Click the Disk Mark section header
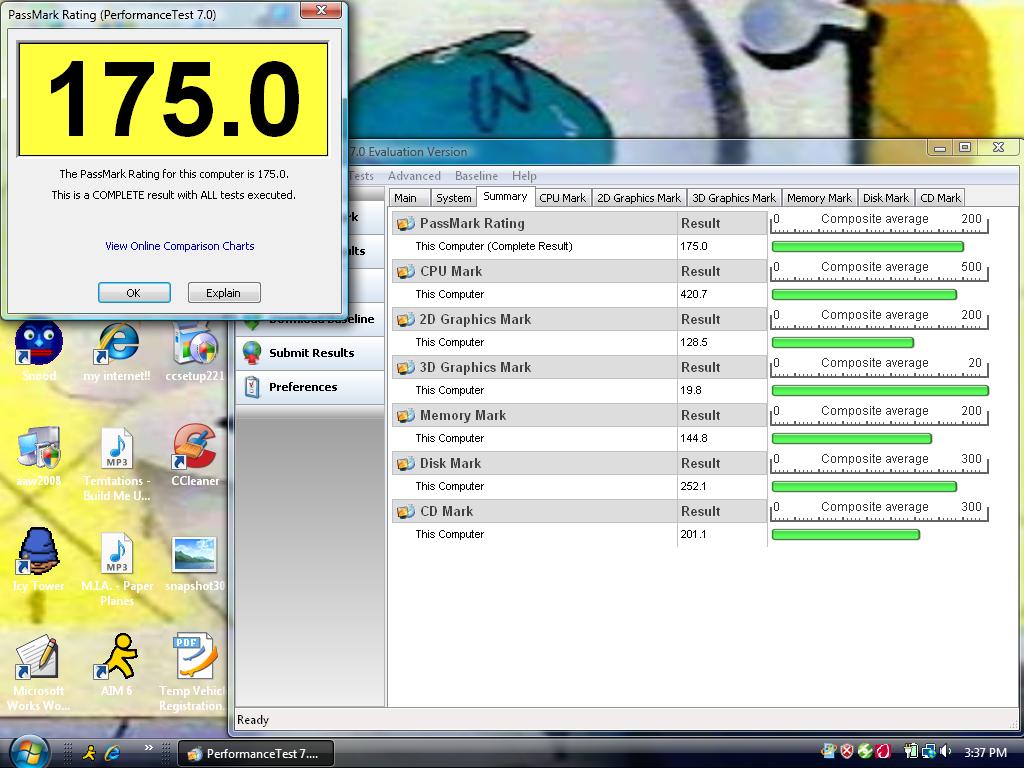 [579, 463]
